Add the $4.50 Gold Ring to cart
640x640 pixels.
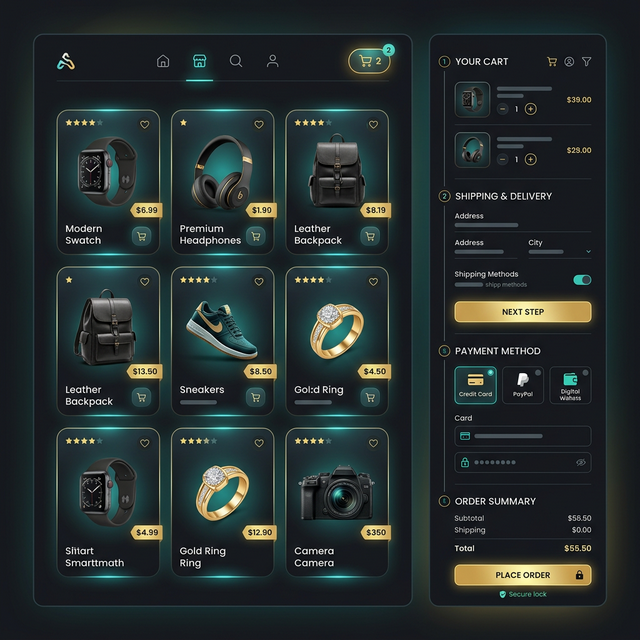(x=370, y=397)
